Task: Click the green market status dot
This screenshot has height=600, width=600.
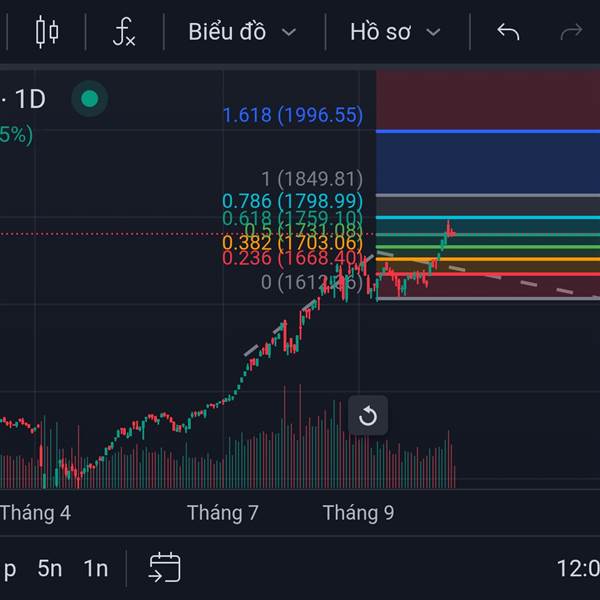Action: click(x=90, y=98)
